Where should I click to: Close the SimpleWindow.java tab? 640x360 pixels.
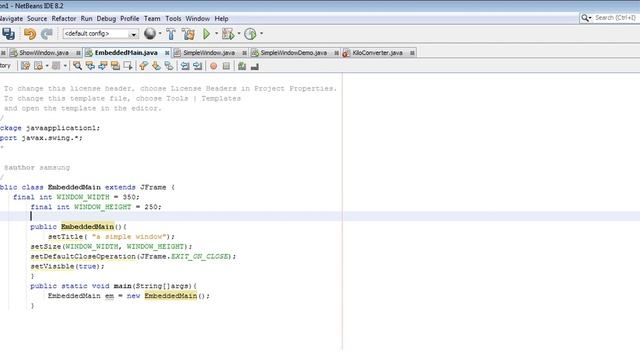point(244,53)
